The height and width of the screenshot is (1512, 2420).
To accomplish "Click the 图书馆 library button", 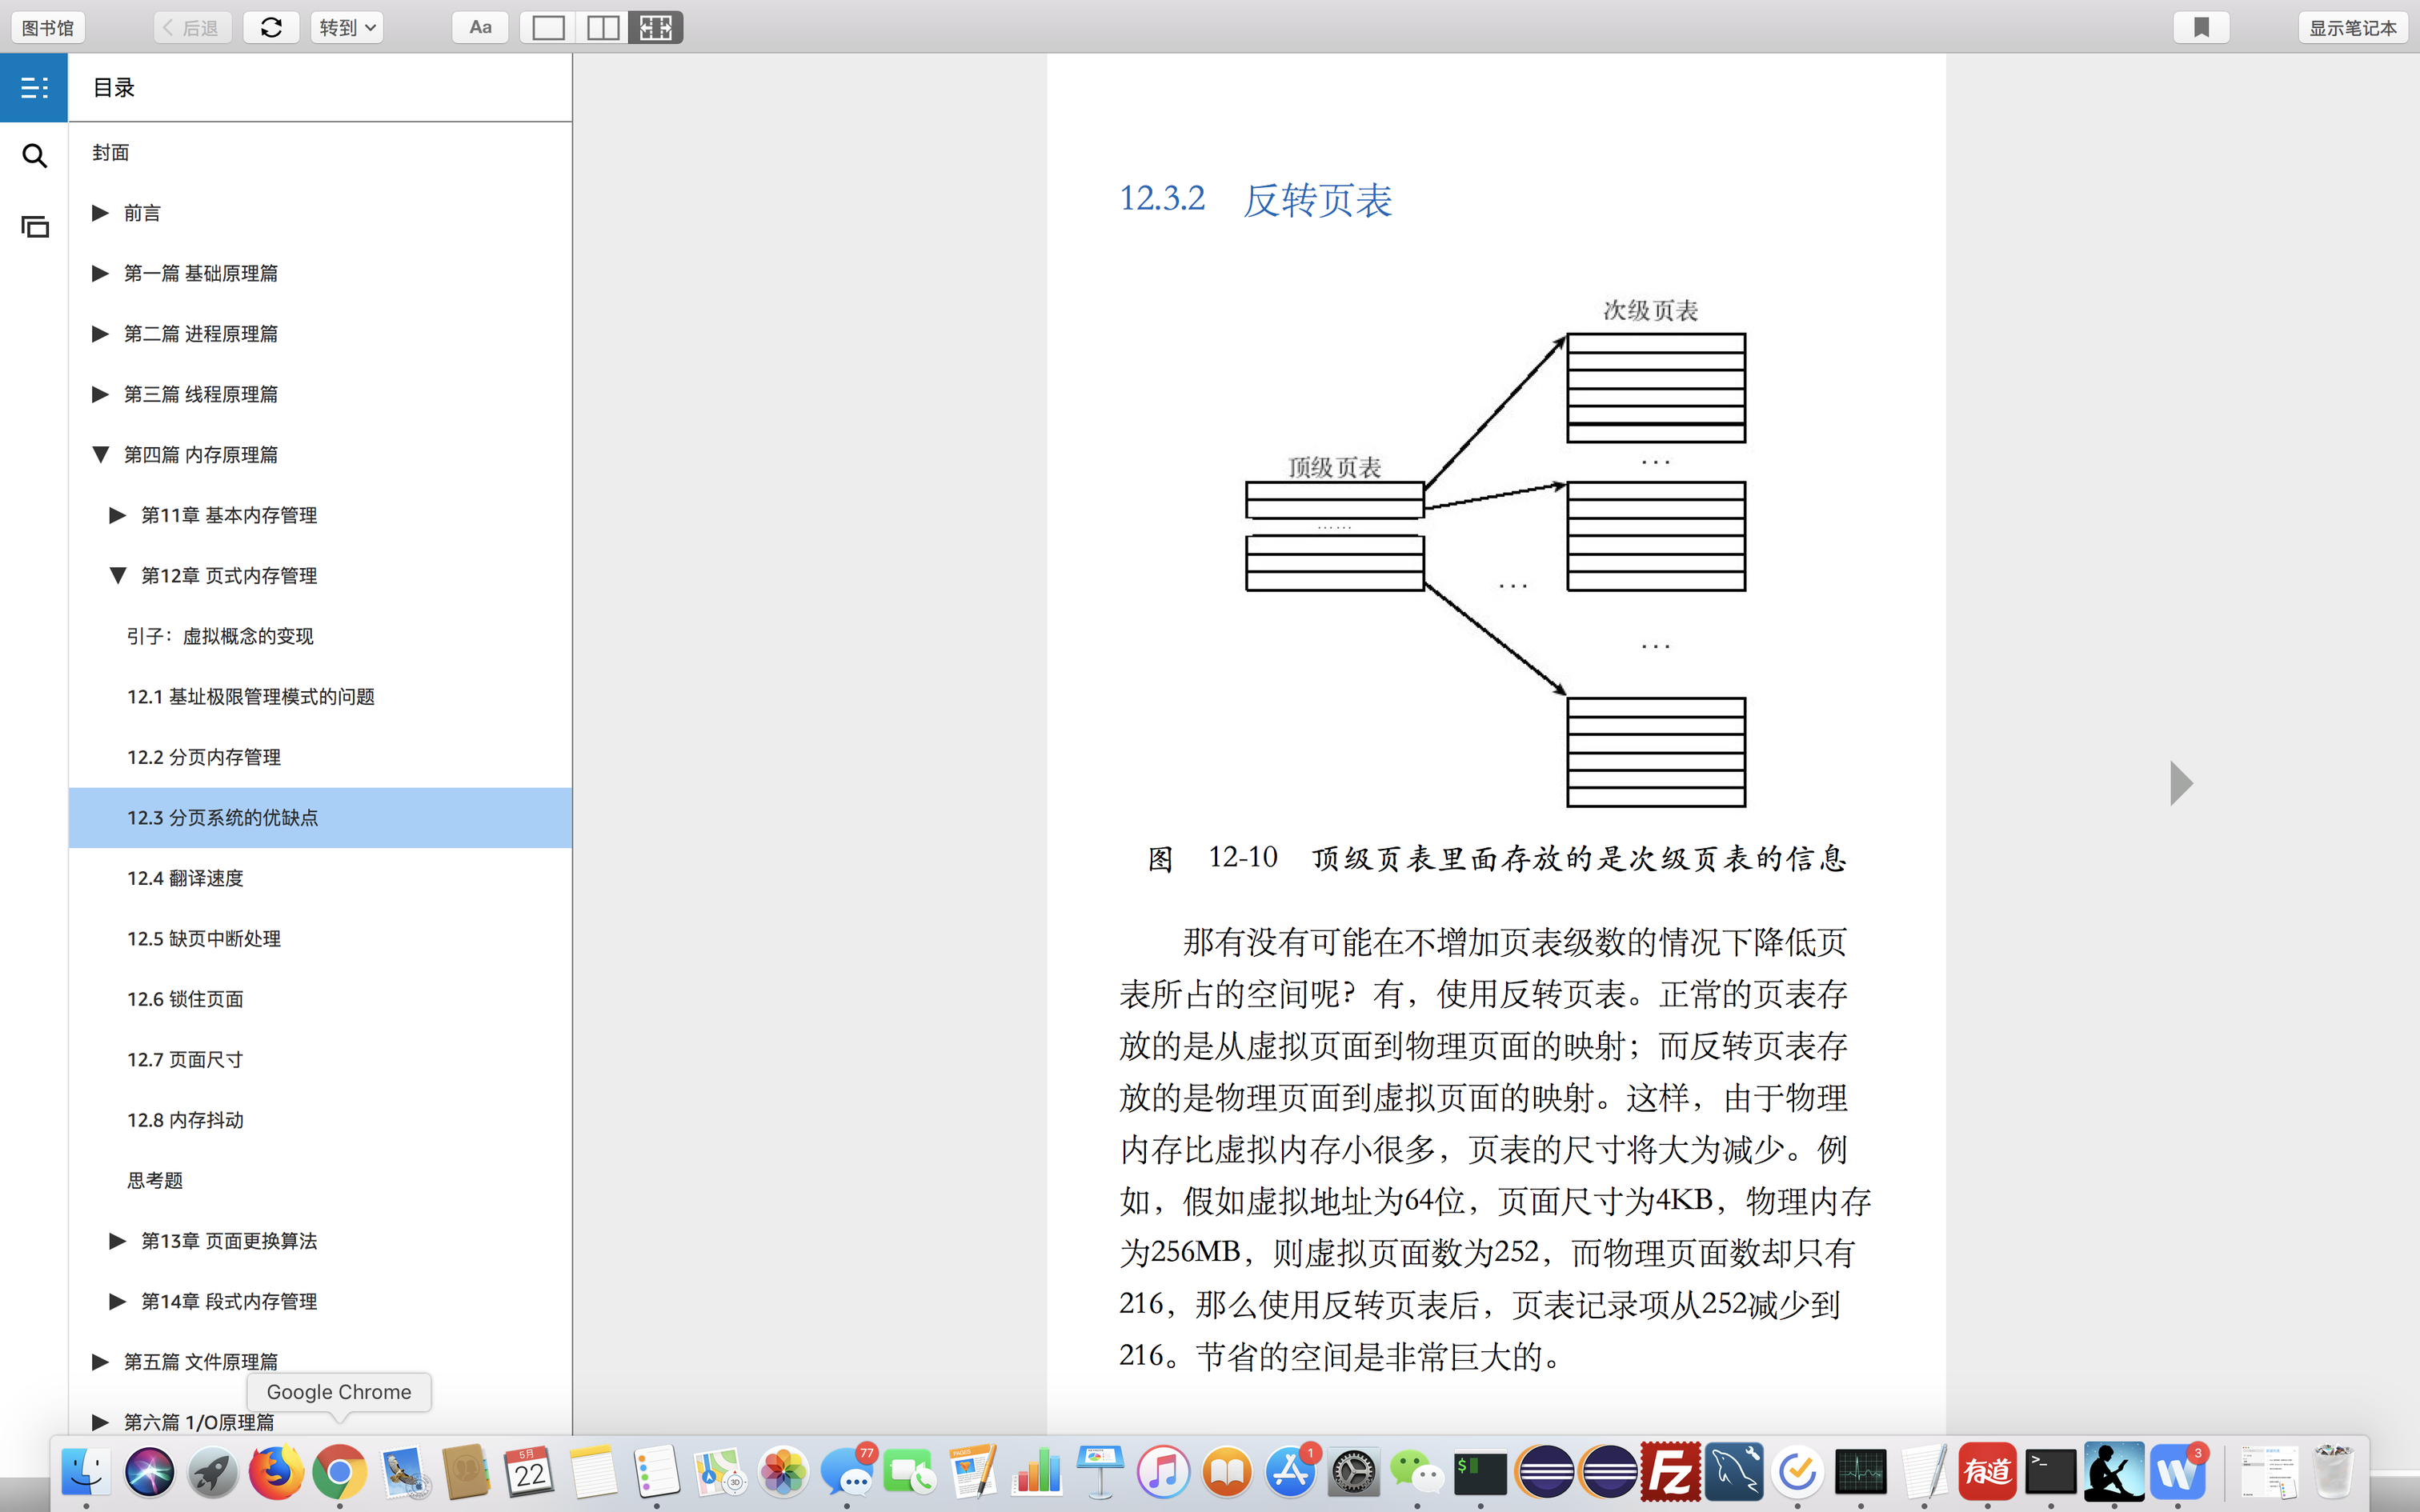I will pos(48,27).
